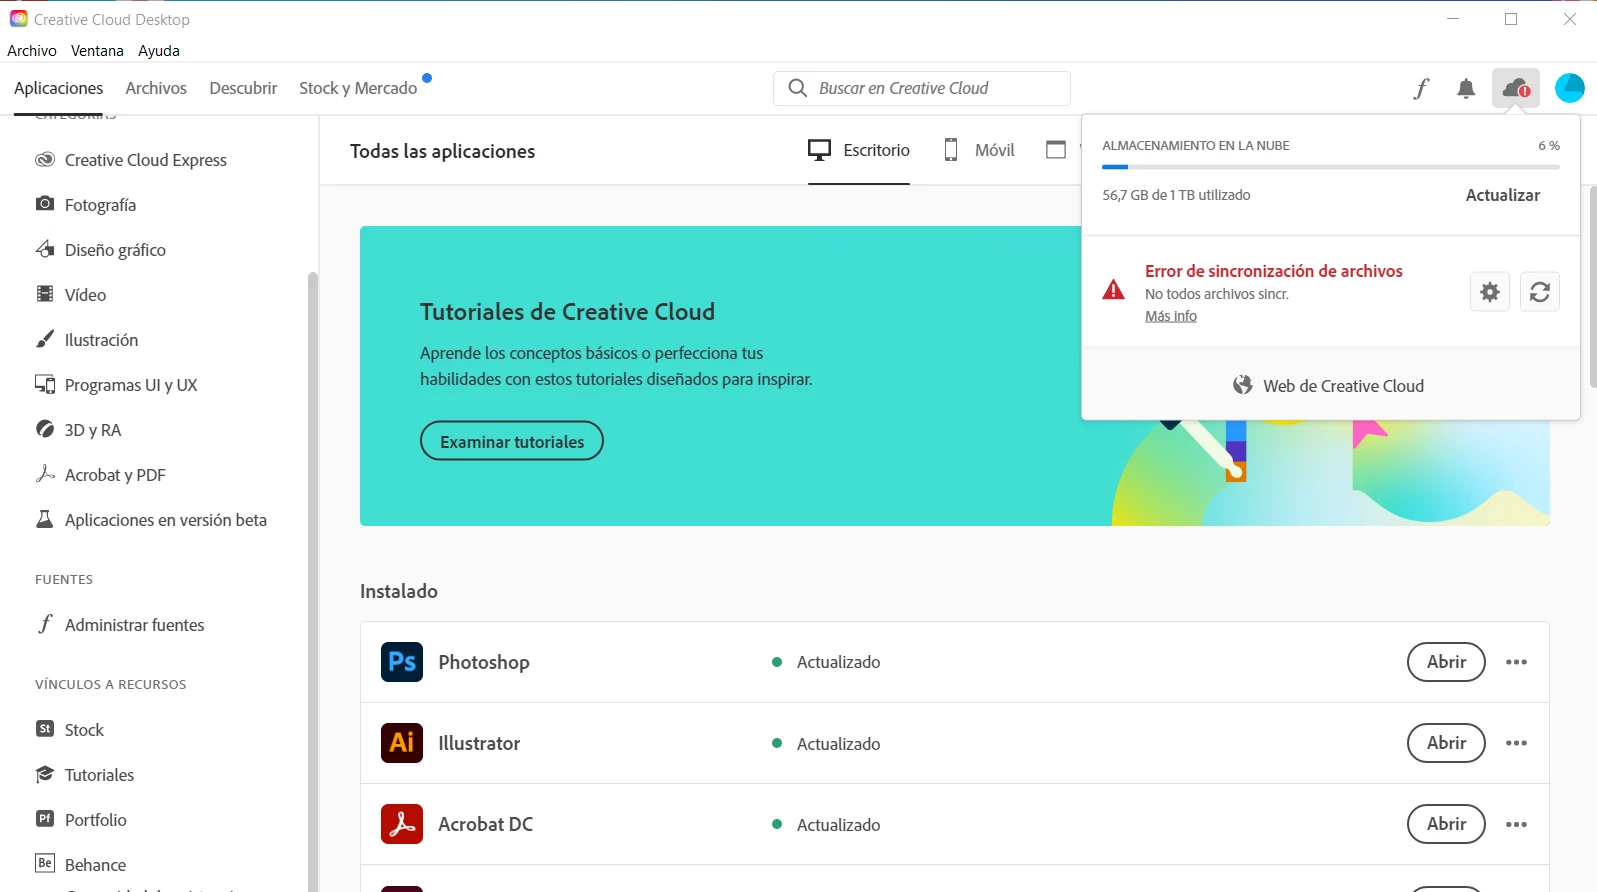The width and height of the screenshot is (1597, 892).
Task: Open Web de Creative Cloud
Action: 1330,386
